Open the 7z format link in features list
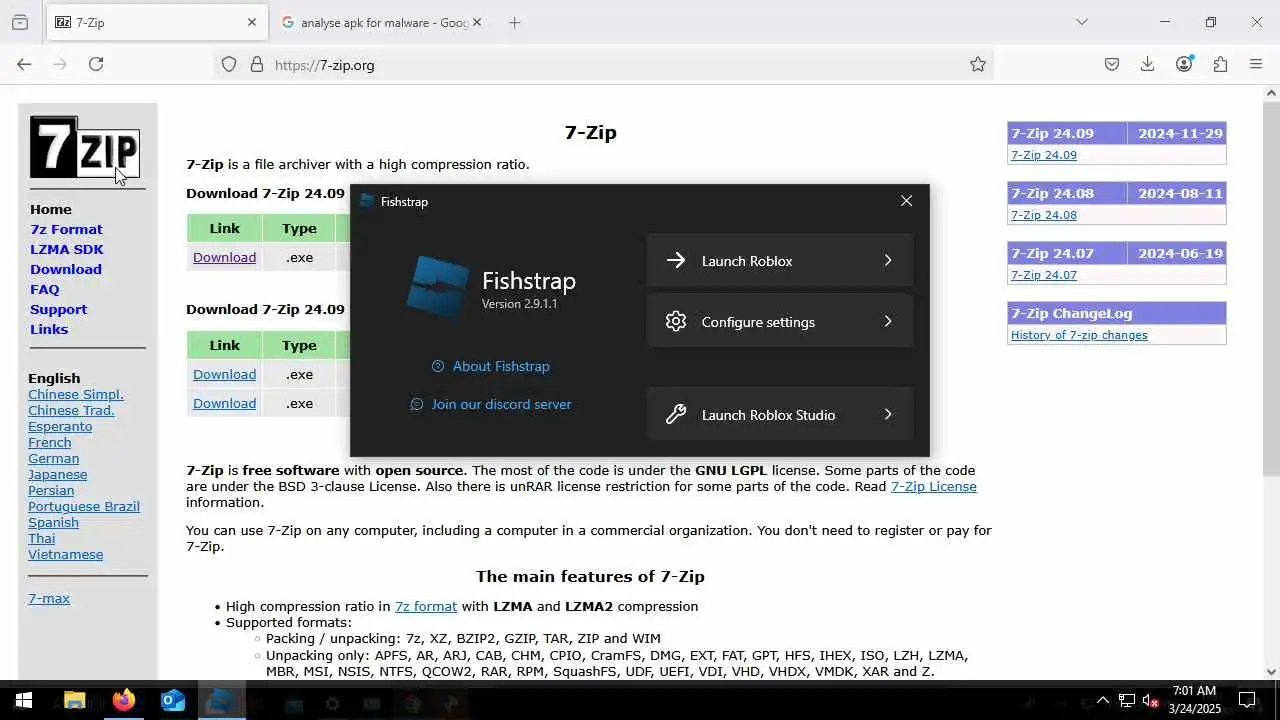The height and width of the screenshot is (720, 1280). coord(426,606)
